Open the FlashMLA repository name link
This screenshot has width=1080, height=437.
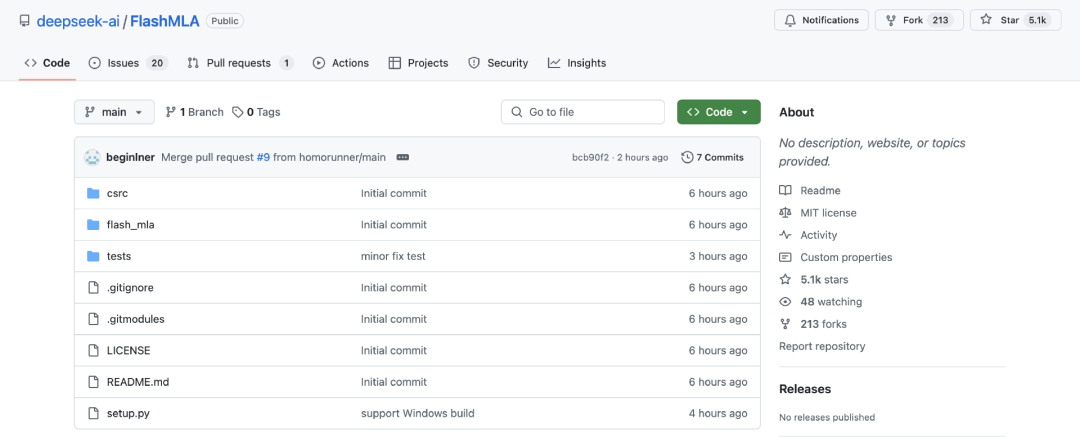pyautogui.click(x=165, y=21)
